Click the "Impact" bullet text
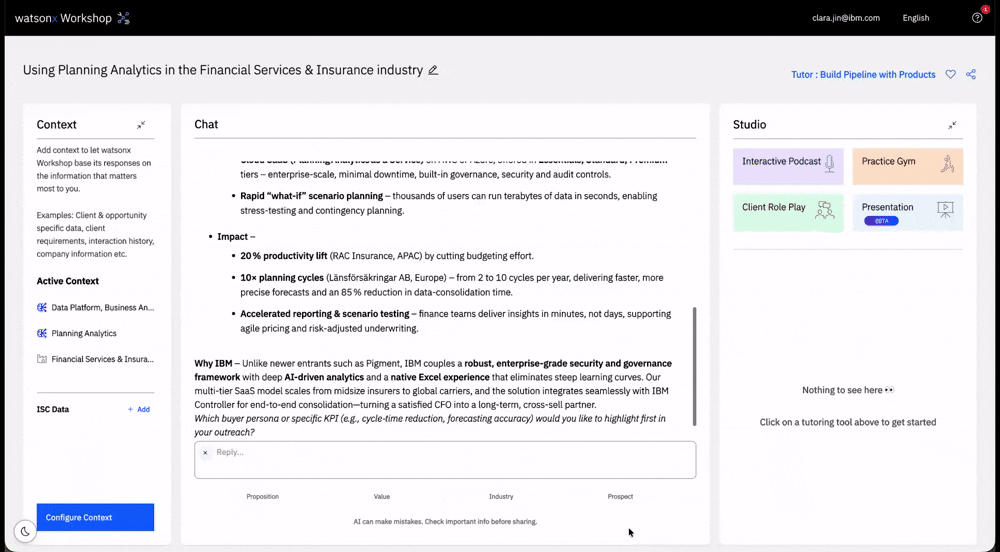1000x552 pixels. pyautogui.click(x=232, y=236)
